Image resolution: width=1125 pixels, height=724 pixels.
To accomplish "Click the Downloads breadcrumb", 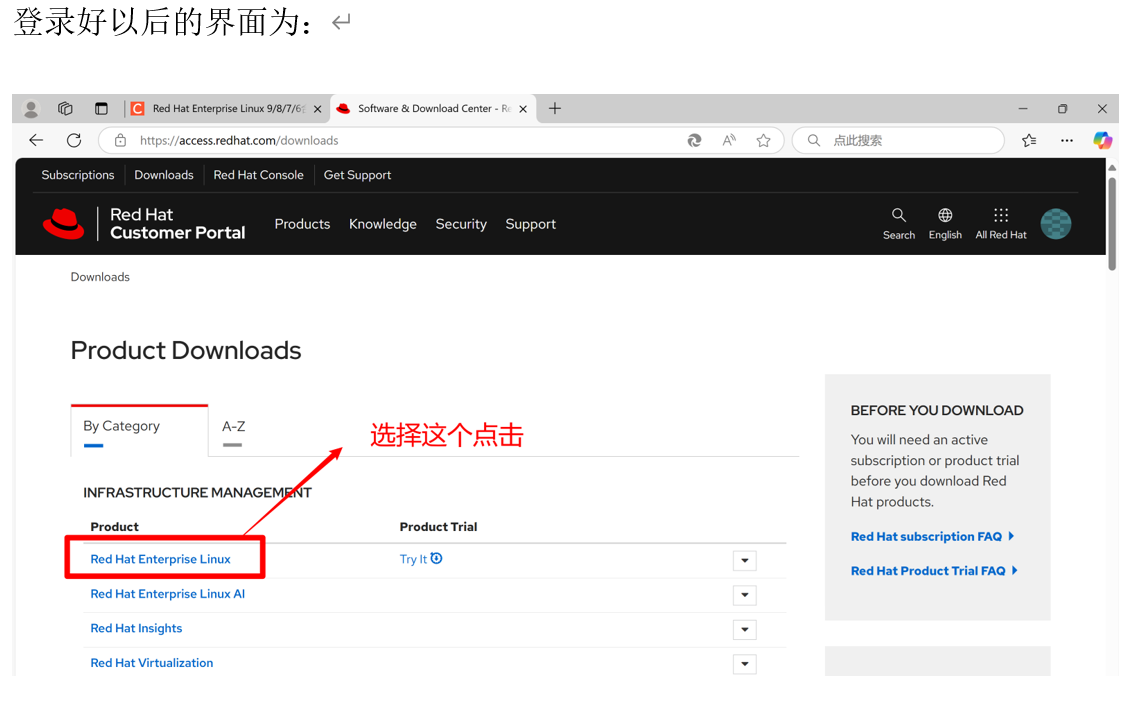I will pyautogui.click(x=100, y=277).
